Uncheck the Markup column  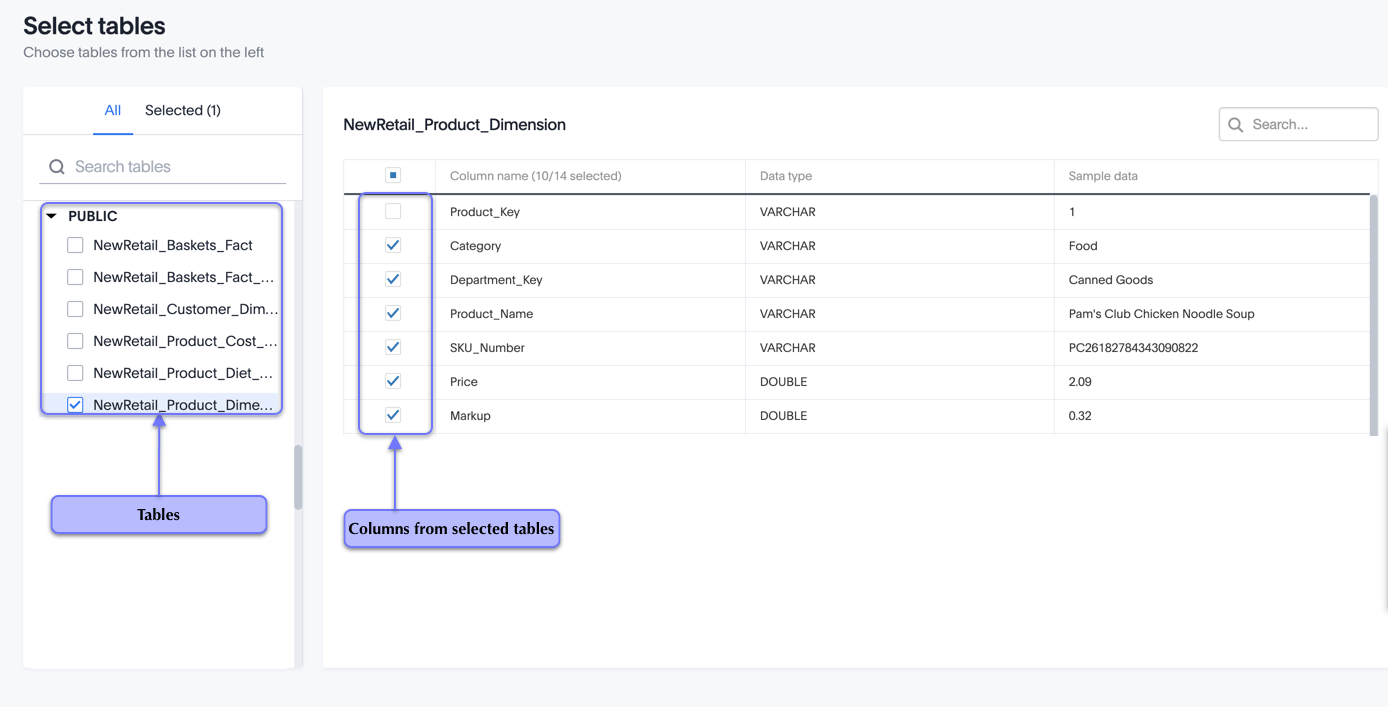[x=393, y=415]
